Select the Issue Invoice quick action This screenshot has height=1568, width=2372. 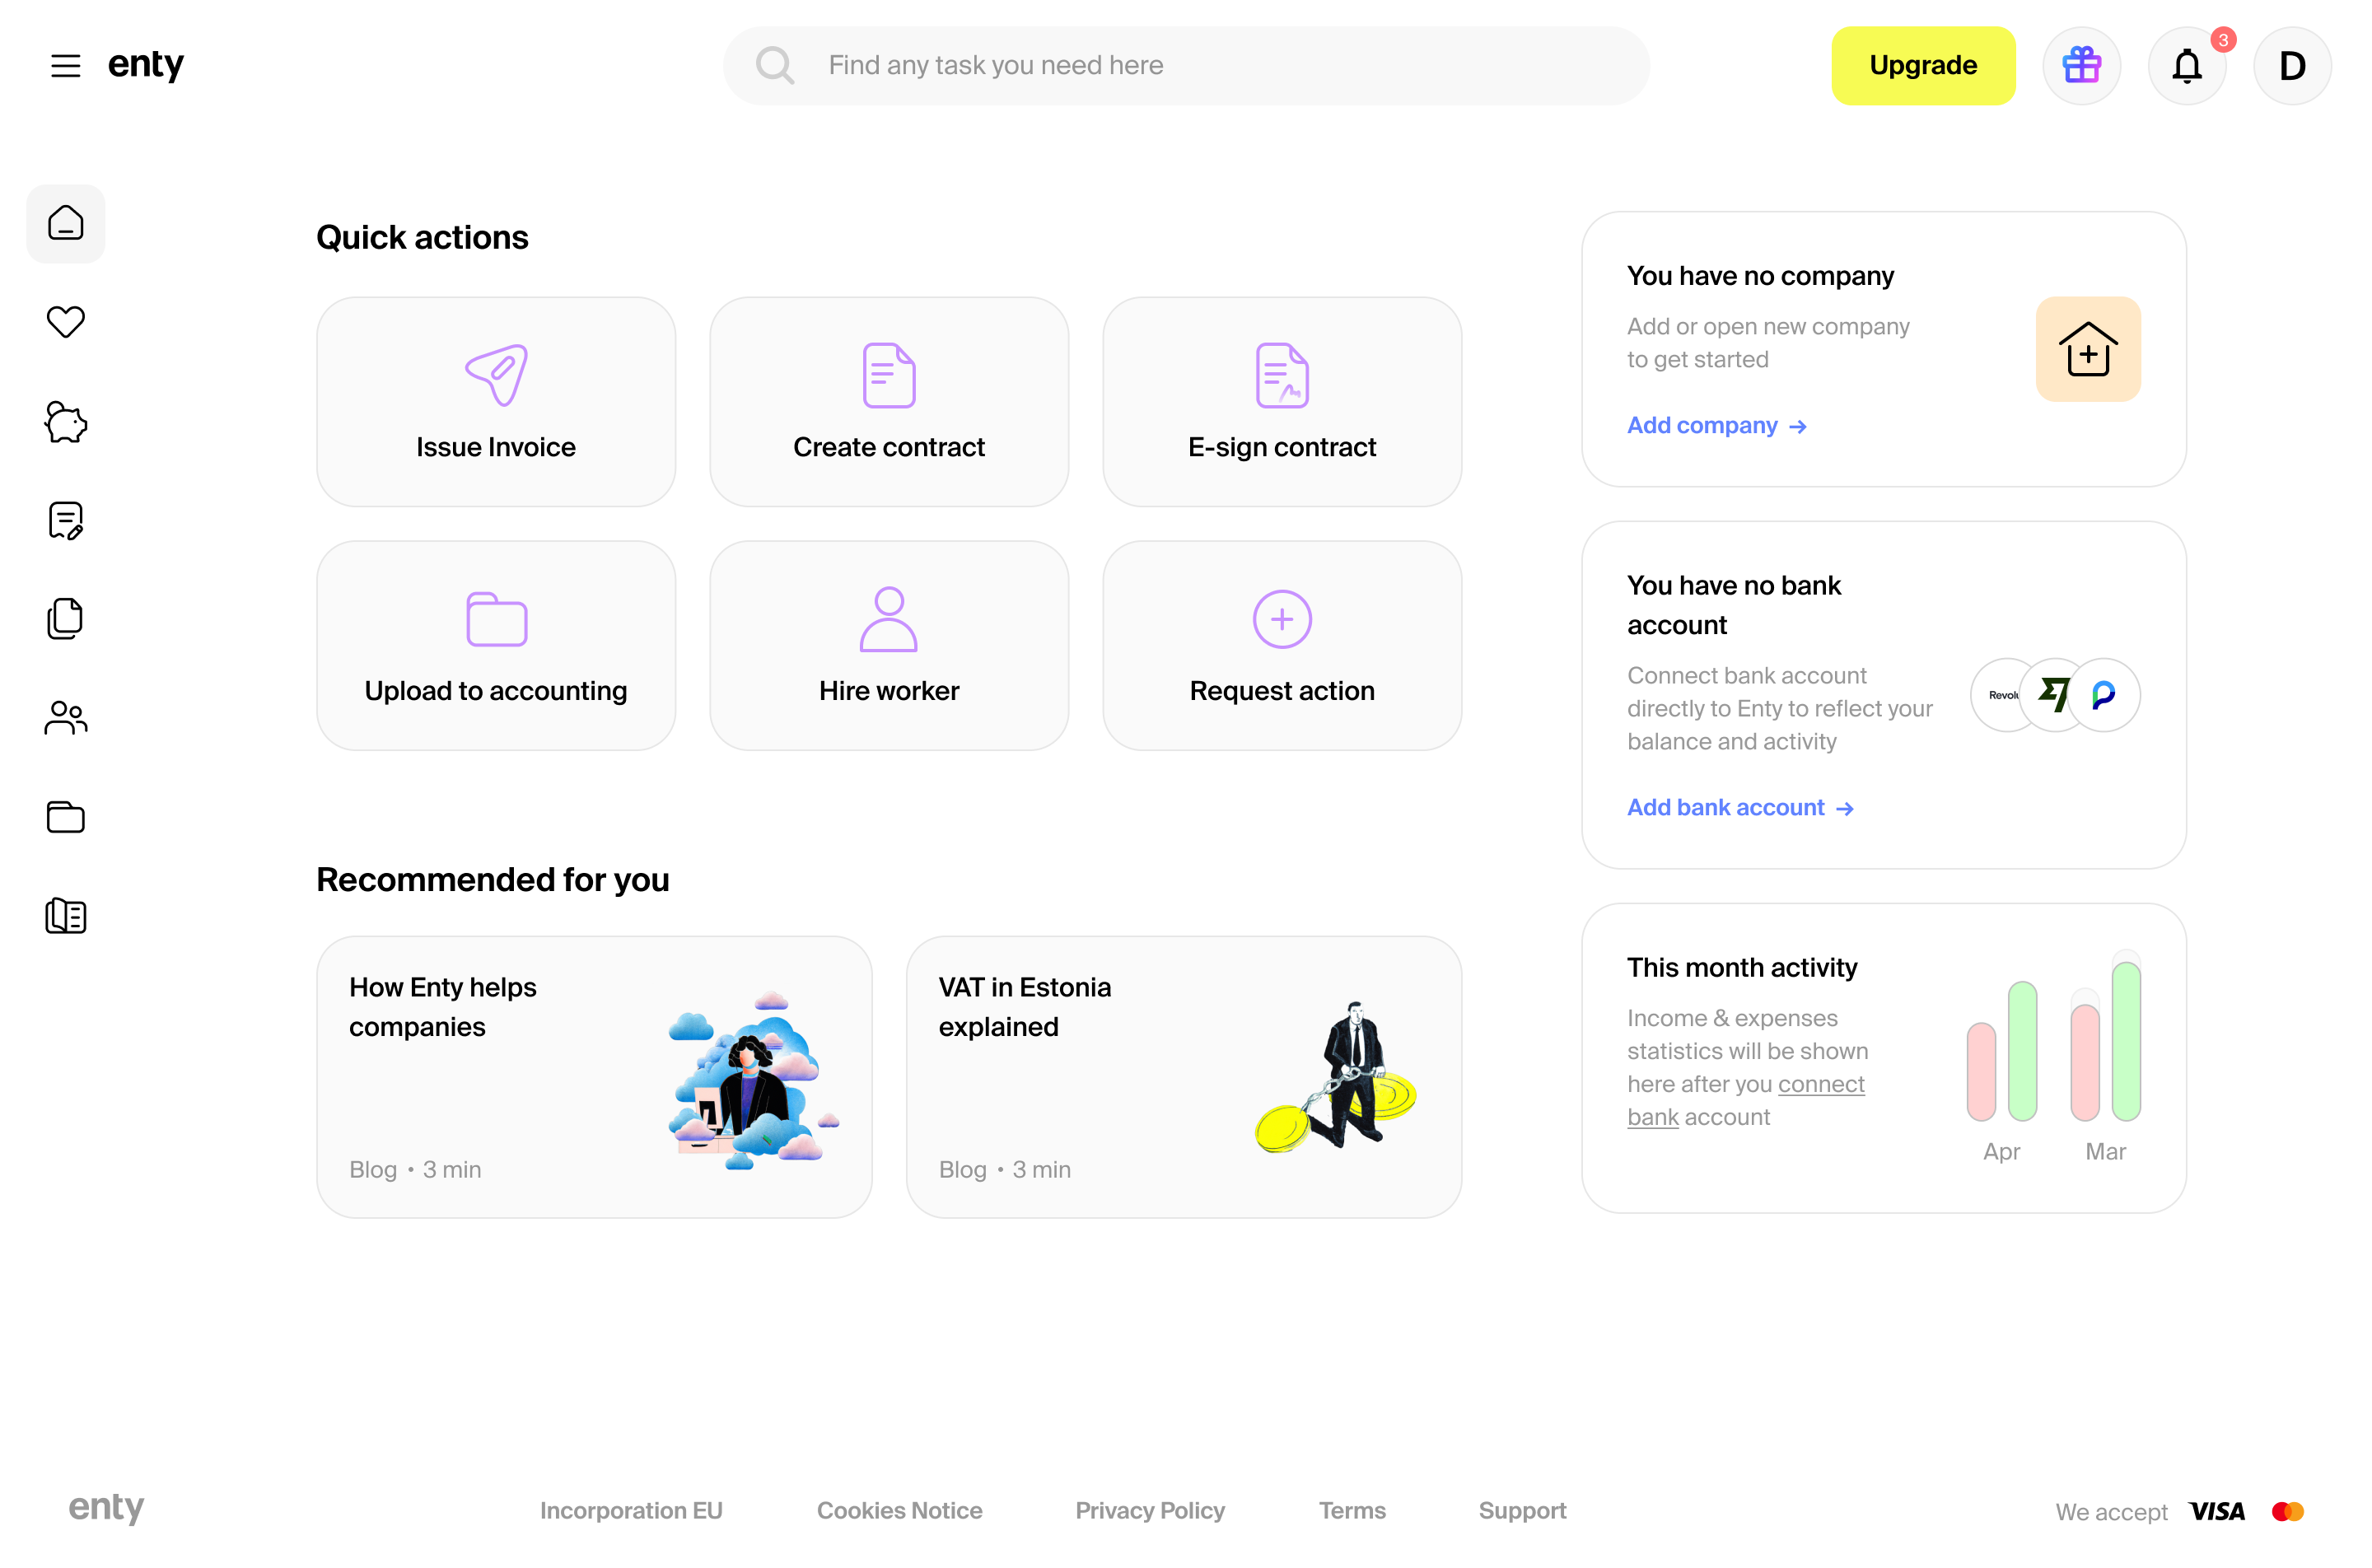coord(496,402)
